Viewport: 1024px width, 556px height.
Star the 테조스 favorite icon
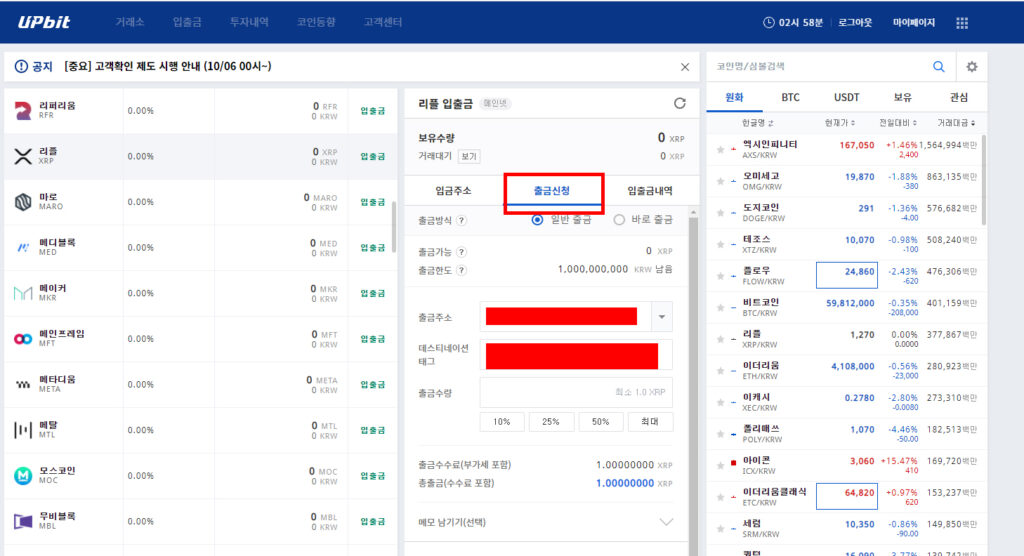point(720,244)
